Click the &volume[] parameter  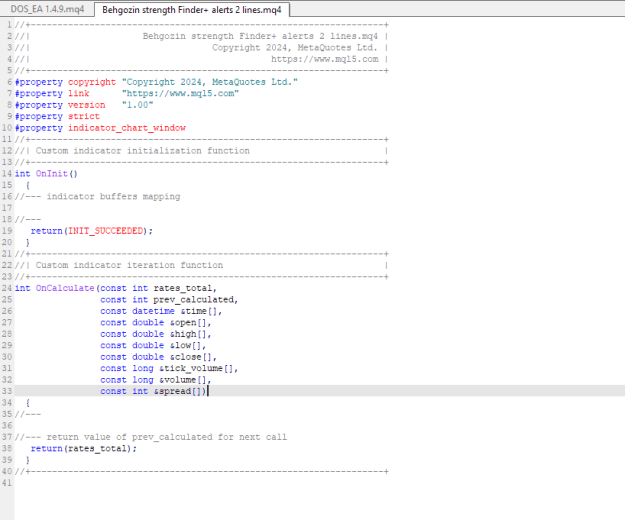point(183,380)
